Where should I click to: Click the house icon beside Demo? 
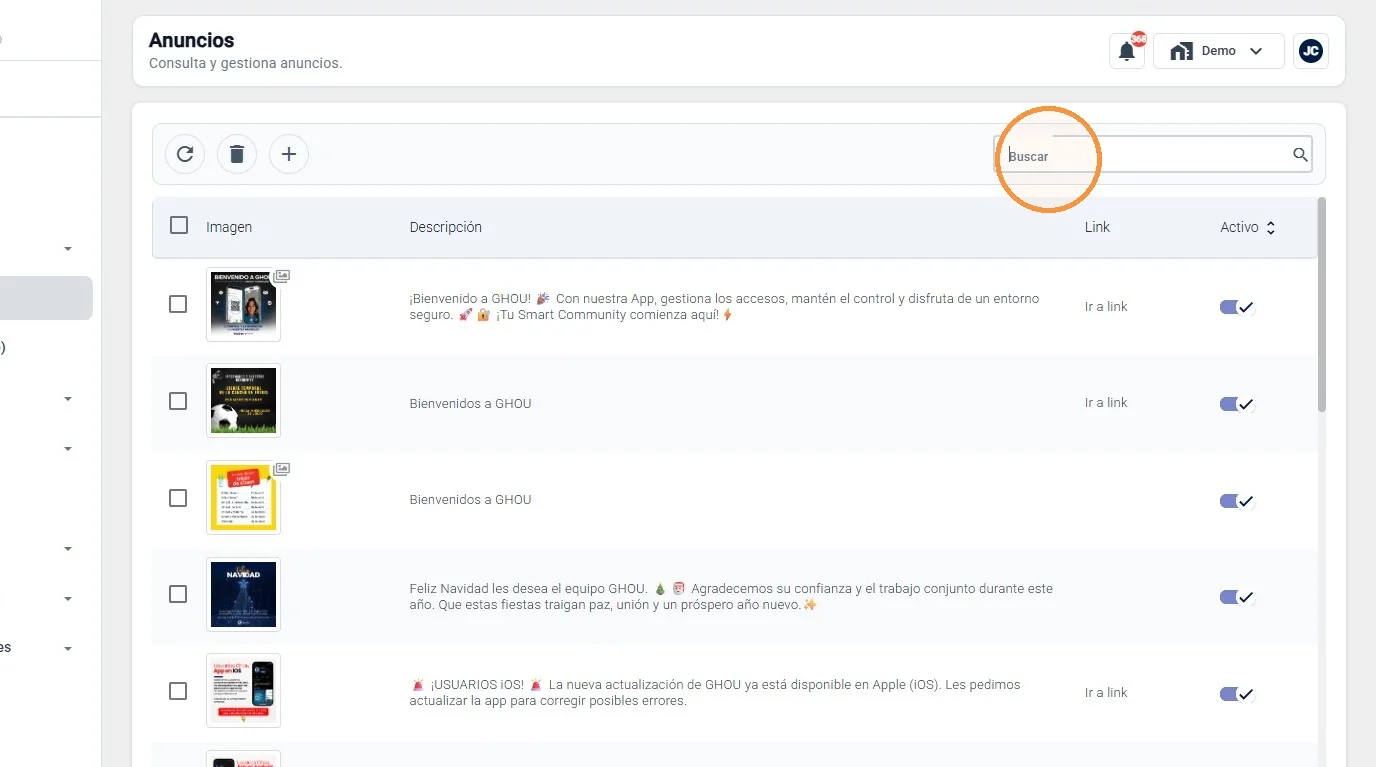1182,51
